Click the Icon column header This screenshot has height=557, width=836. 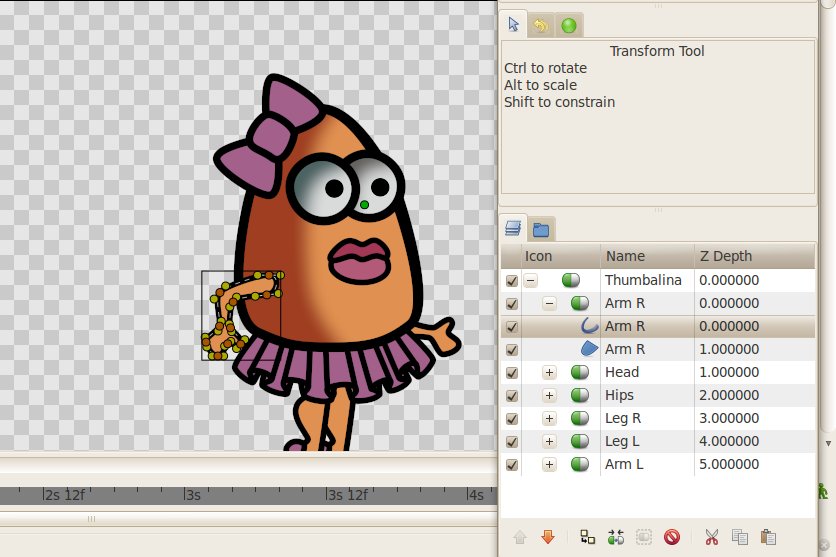[561, 256]
